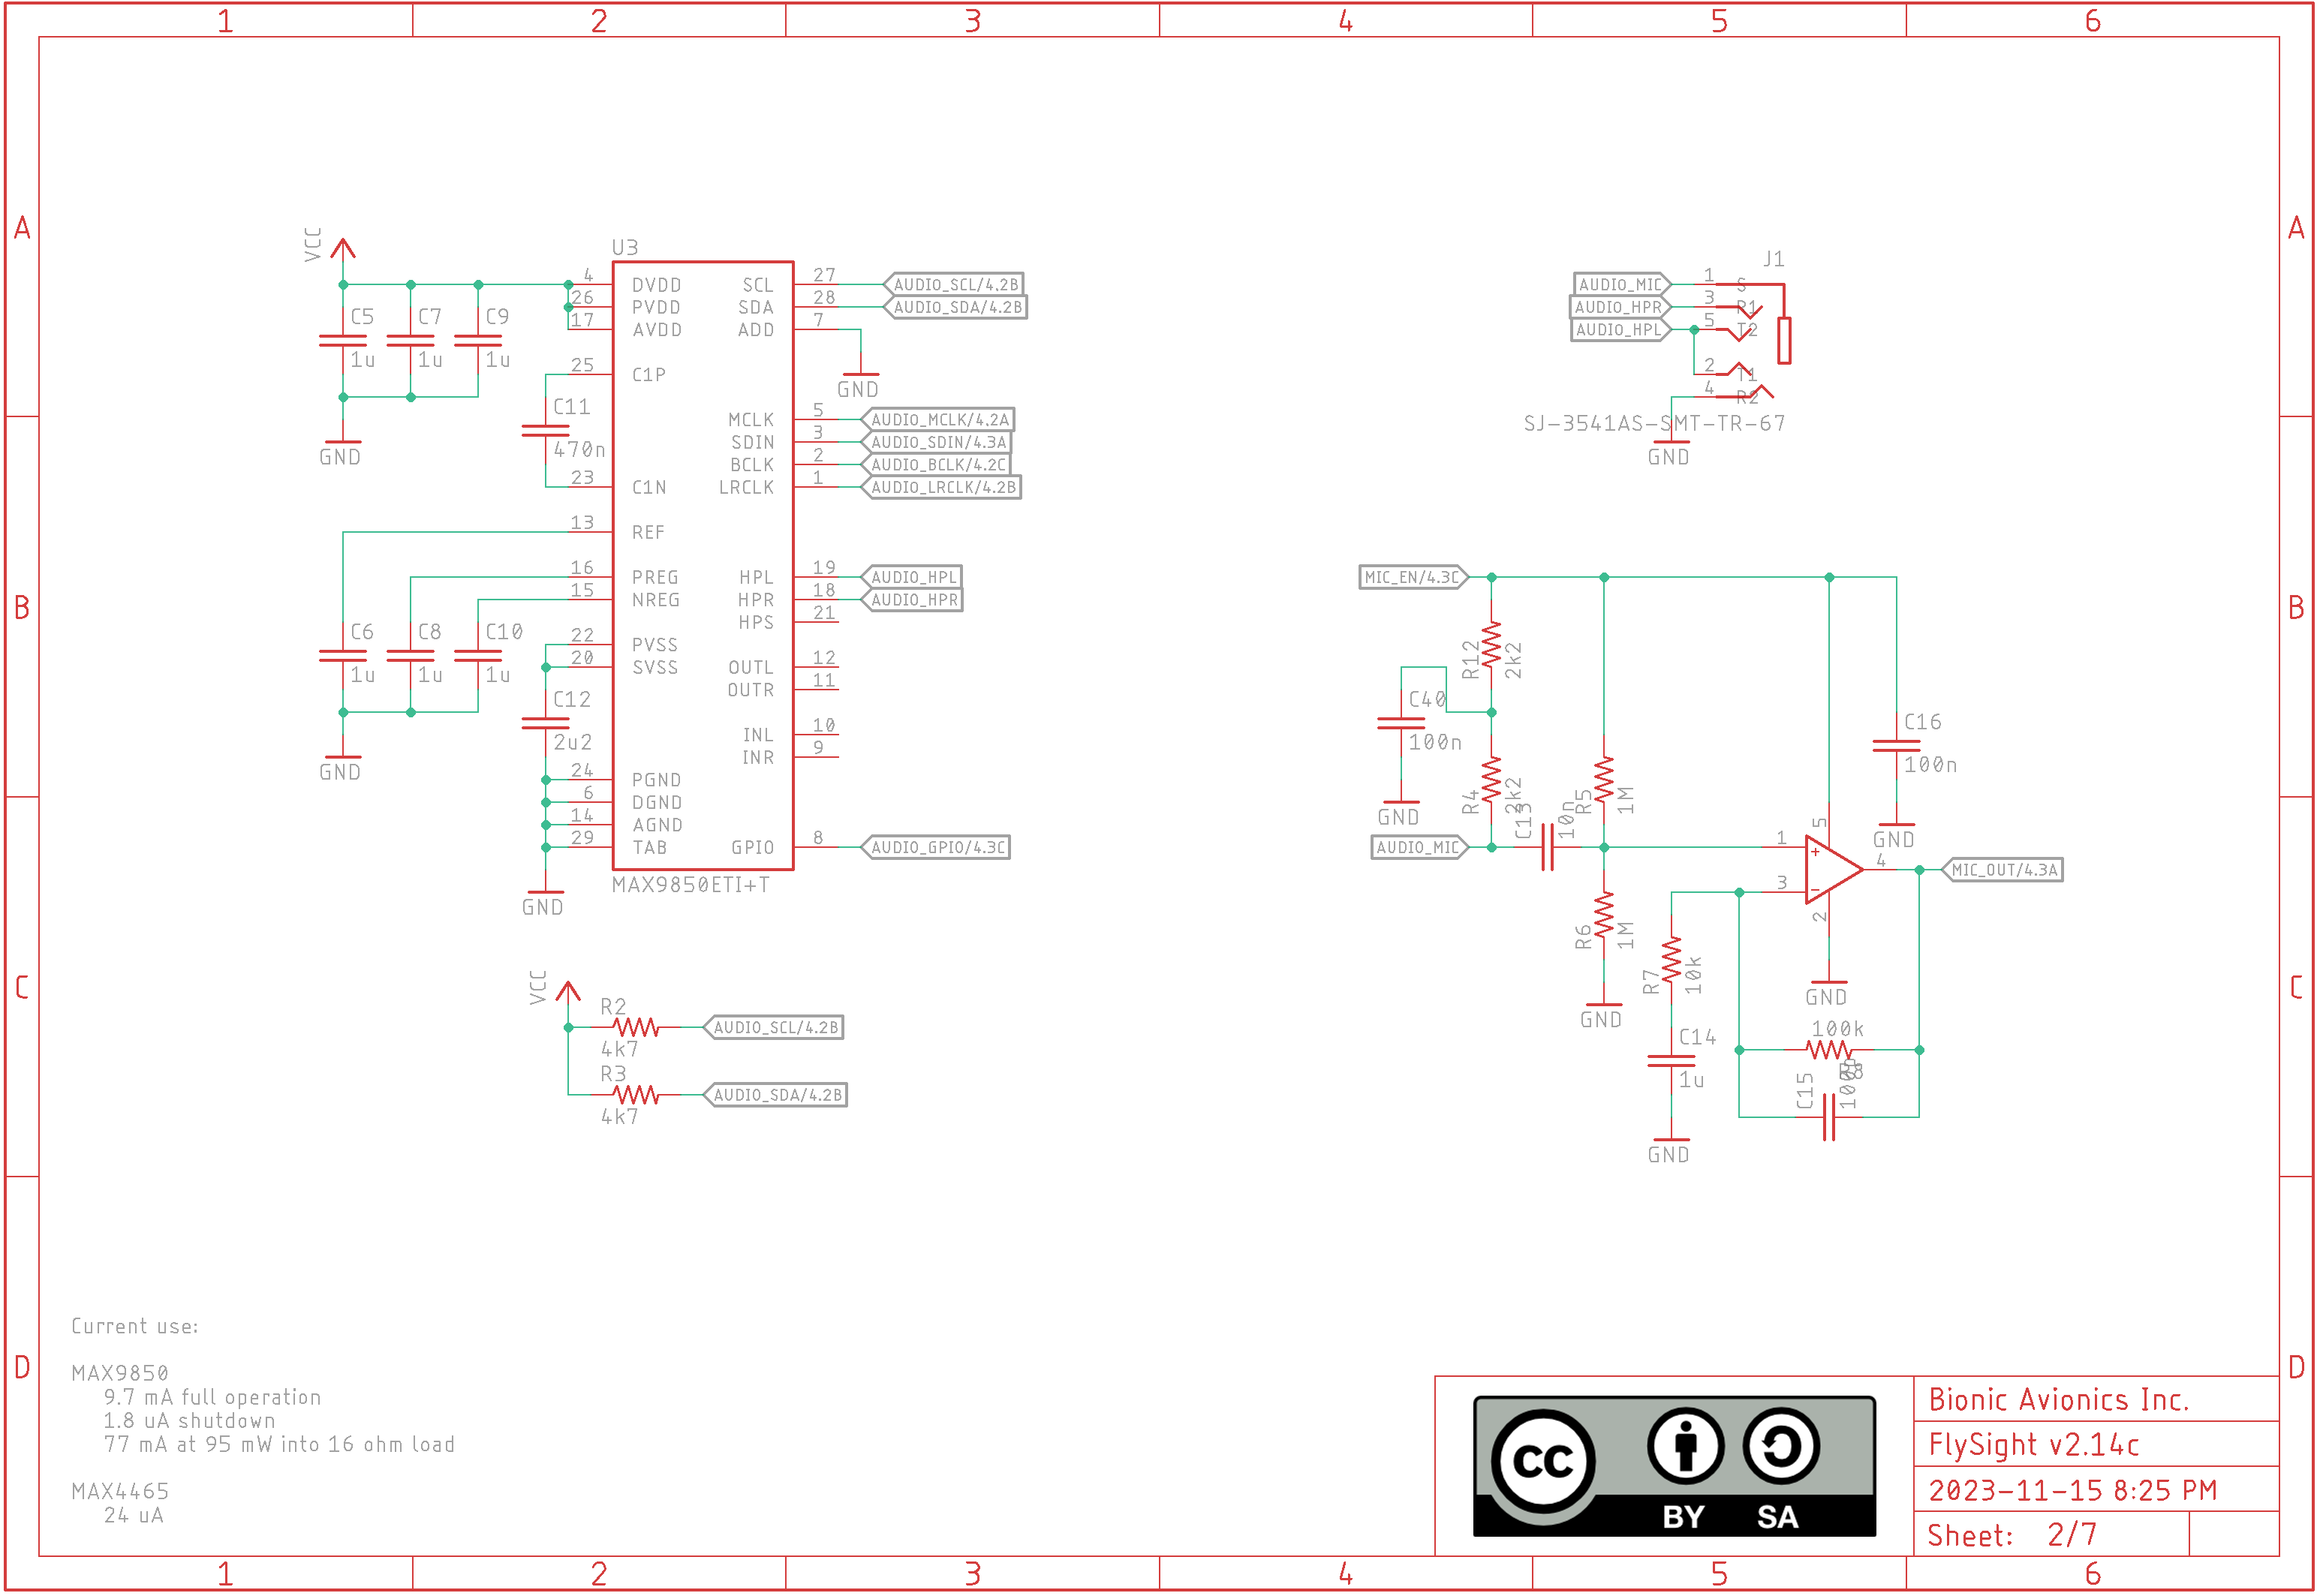Click the MIC_EN/4.3C net label

pyautogui.click(x=1412, y=577)
